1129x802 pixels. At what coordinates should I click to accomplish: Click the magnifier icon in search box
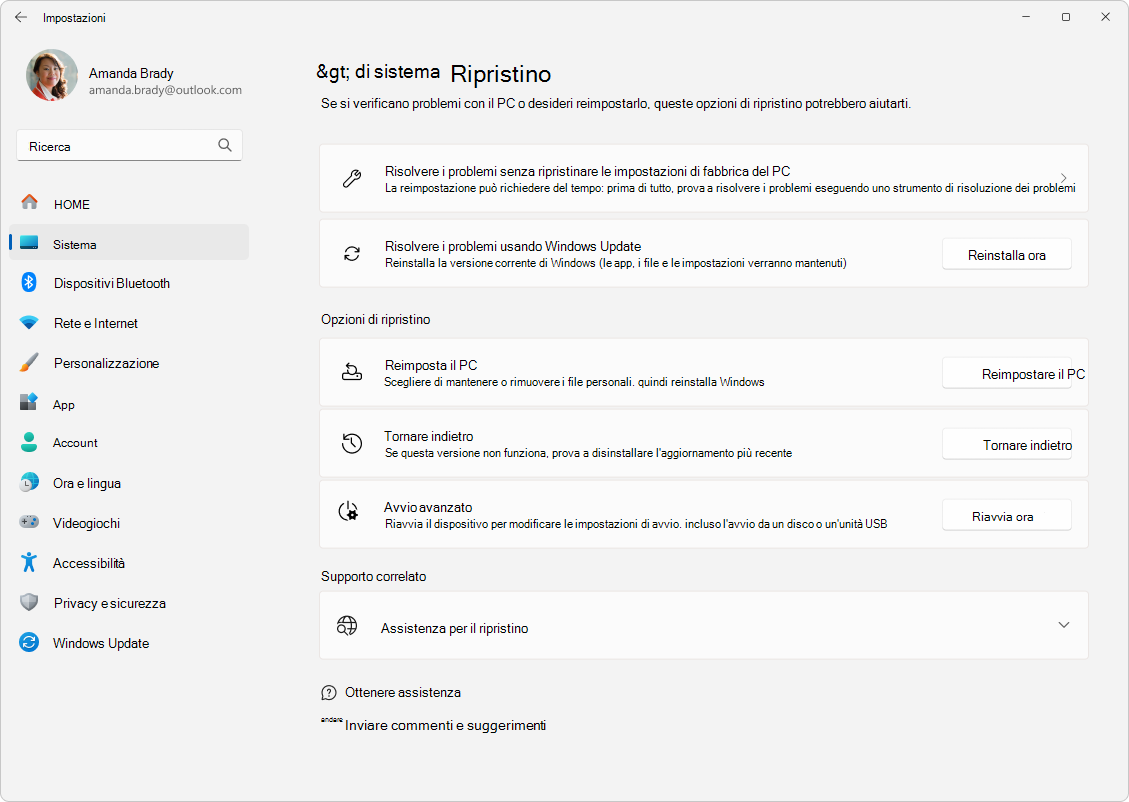pos(225,145)
